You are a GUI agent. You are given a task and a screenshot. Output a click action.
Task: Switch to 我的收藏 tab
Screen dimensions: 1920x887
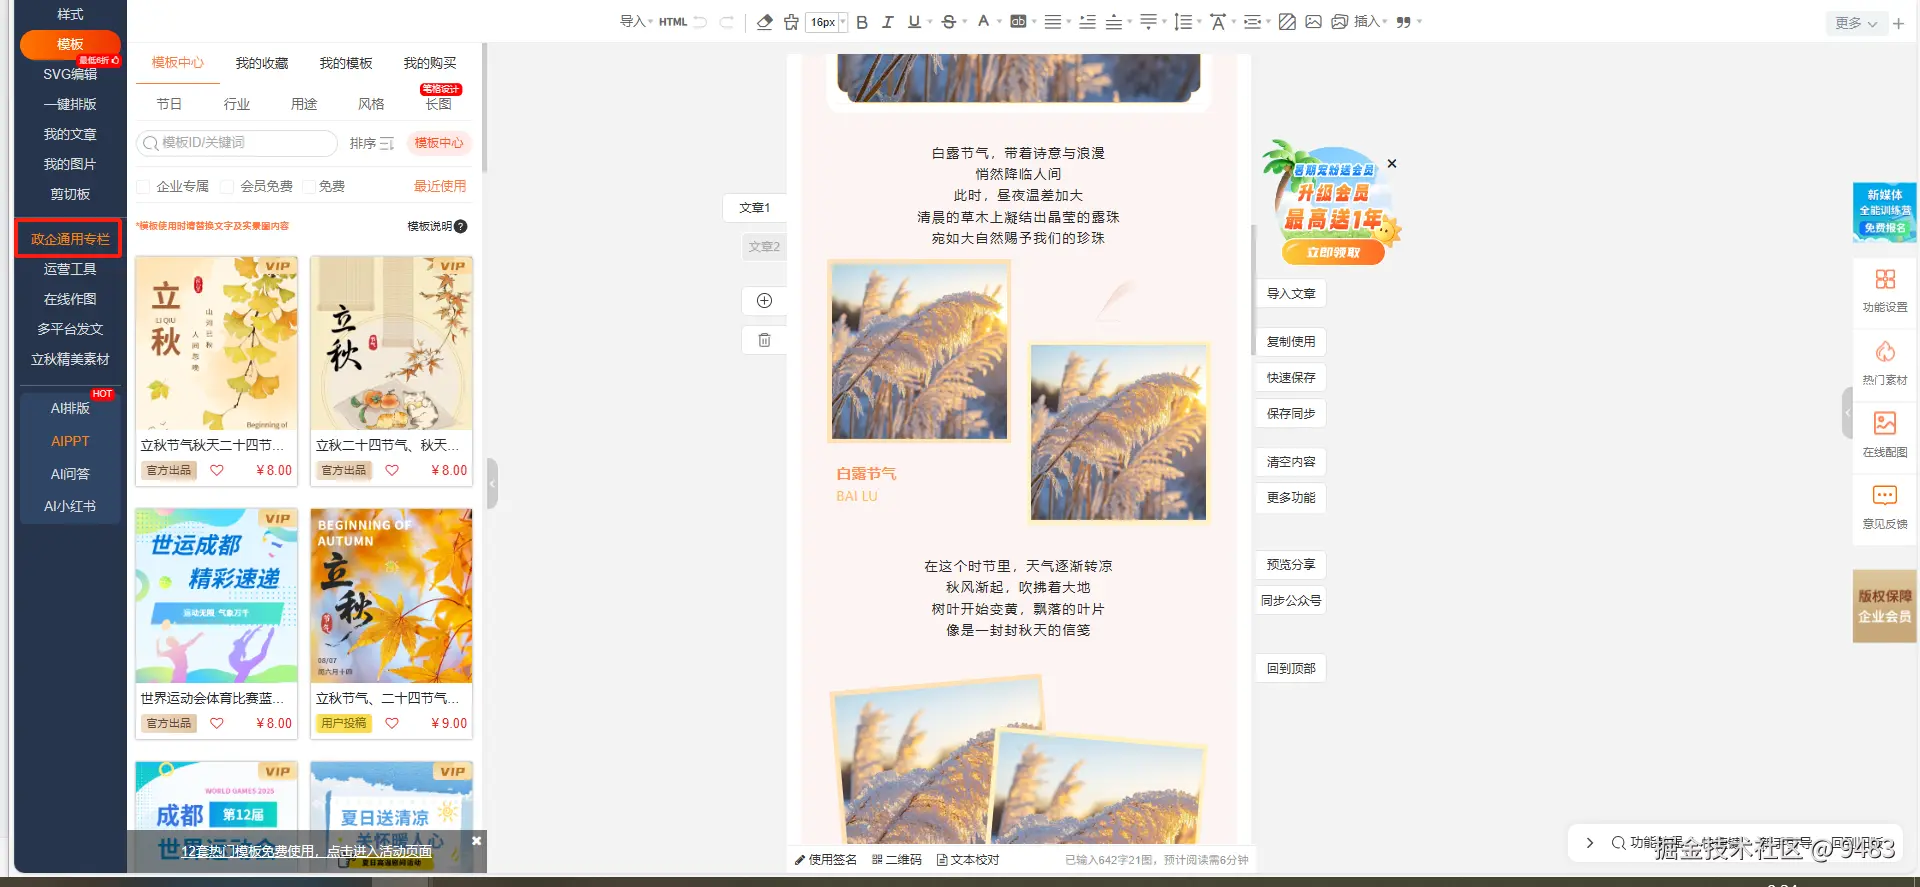pyautogui.click(x=262, y=63)
